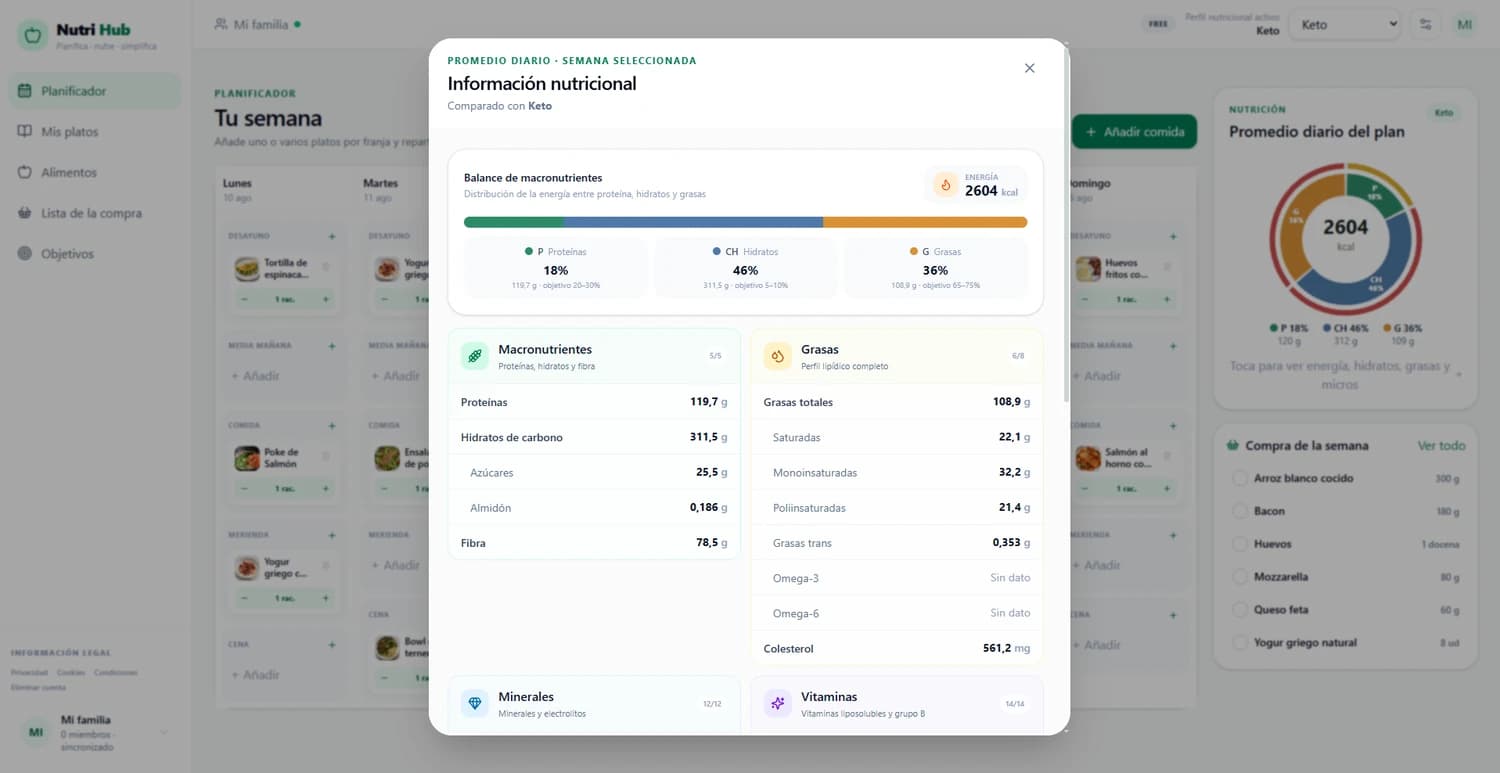The width and height of the screenshot is (1500, 773).
Task: Click the Añadir comida button
Action: 1134,131
